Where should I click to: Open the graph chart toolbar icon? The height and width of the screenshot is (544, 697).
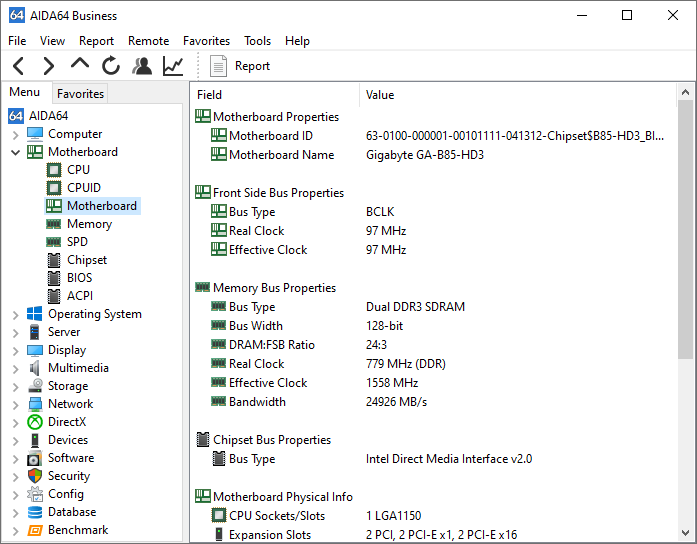[173, 66]
